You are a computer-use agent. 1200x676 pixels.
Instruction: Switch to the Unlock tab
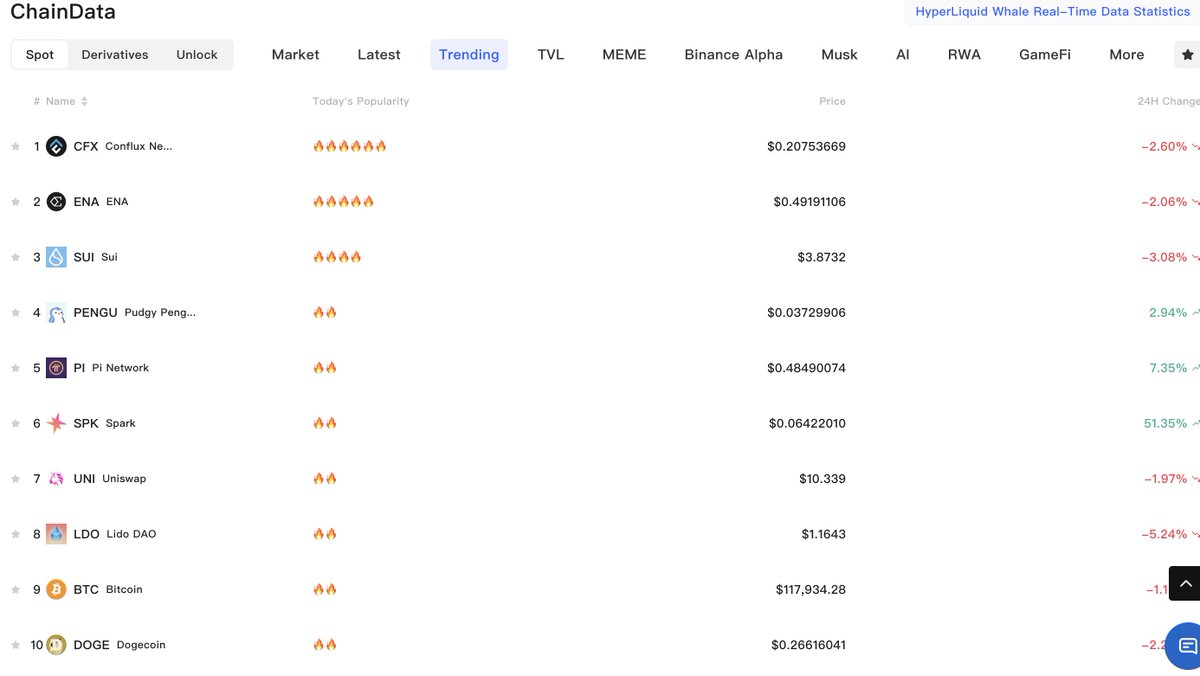(x=197, y=55)
